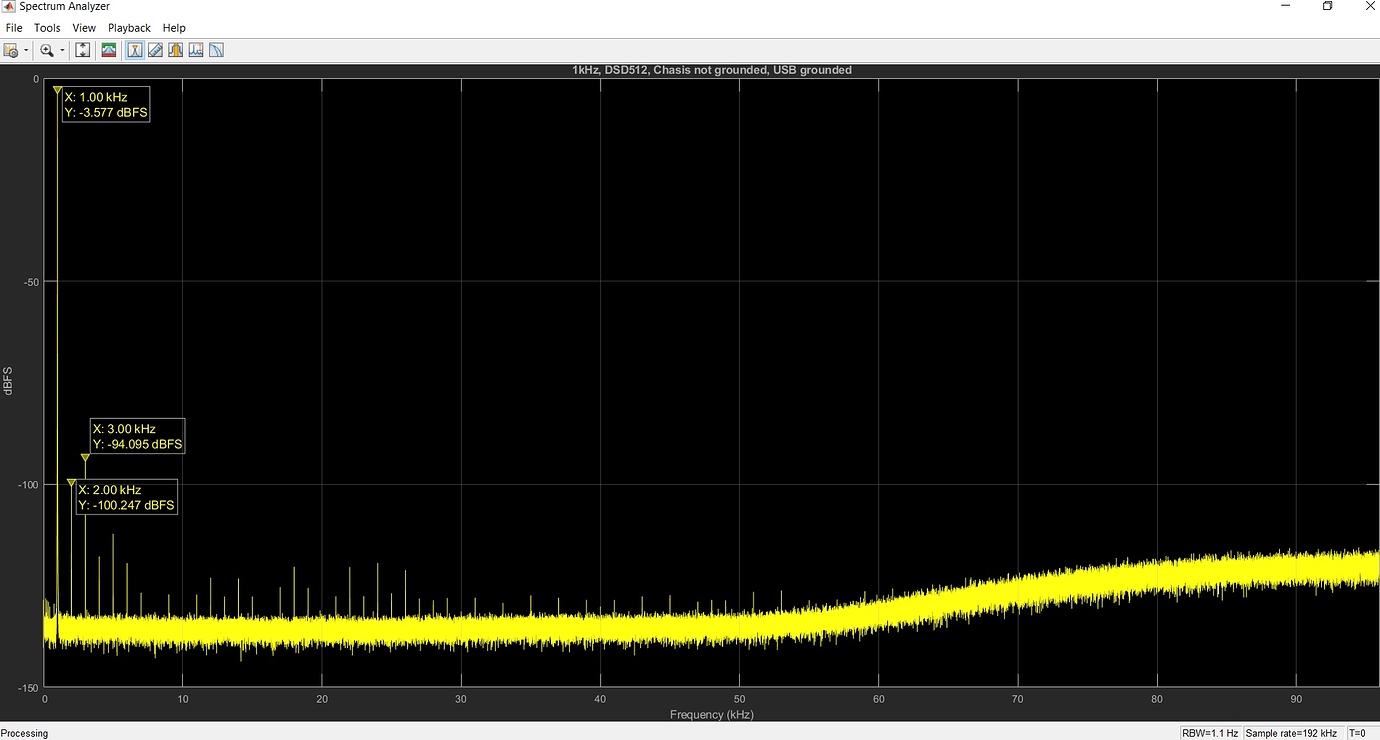Open the Tools menu

click(47, 28)
